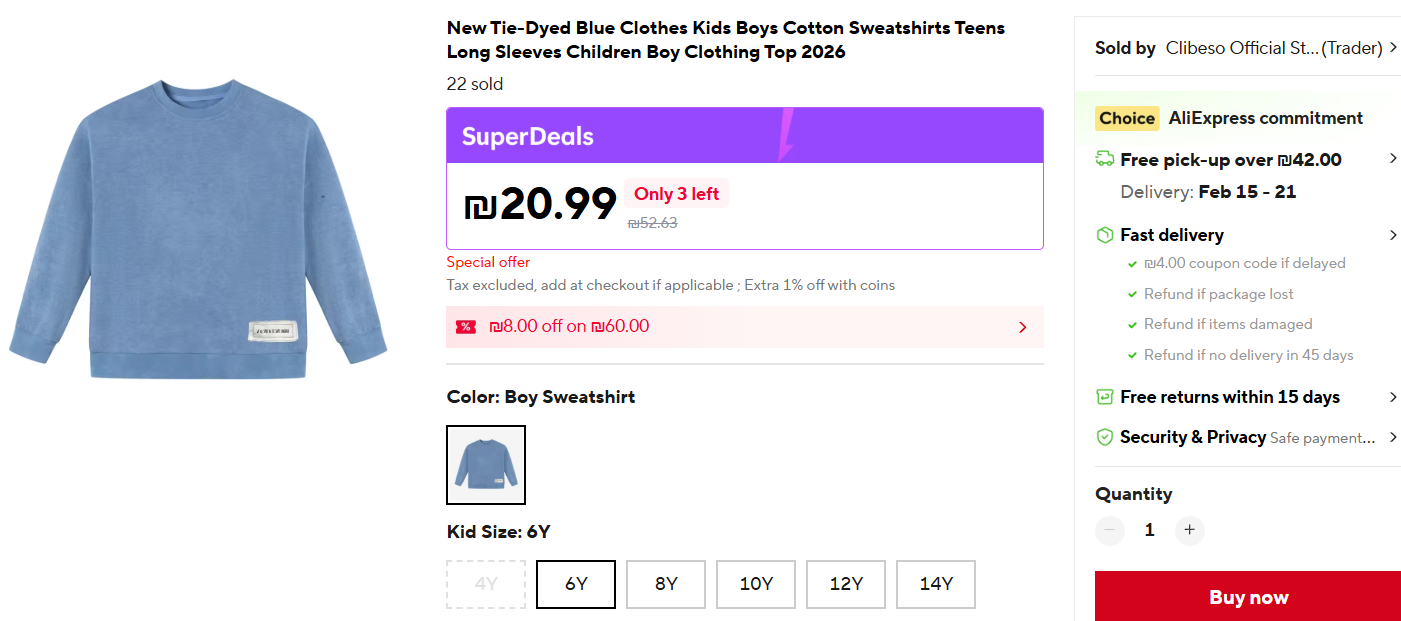Click the large blue sweatshirt product image
1401x621 pixels.
coord(198,228)
